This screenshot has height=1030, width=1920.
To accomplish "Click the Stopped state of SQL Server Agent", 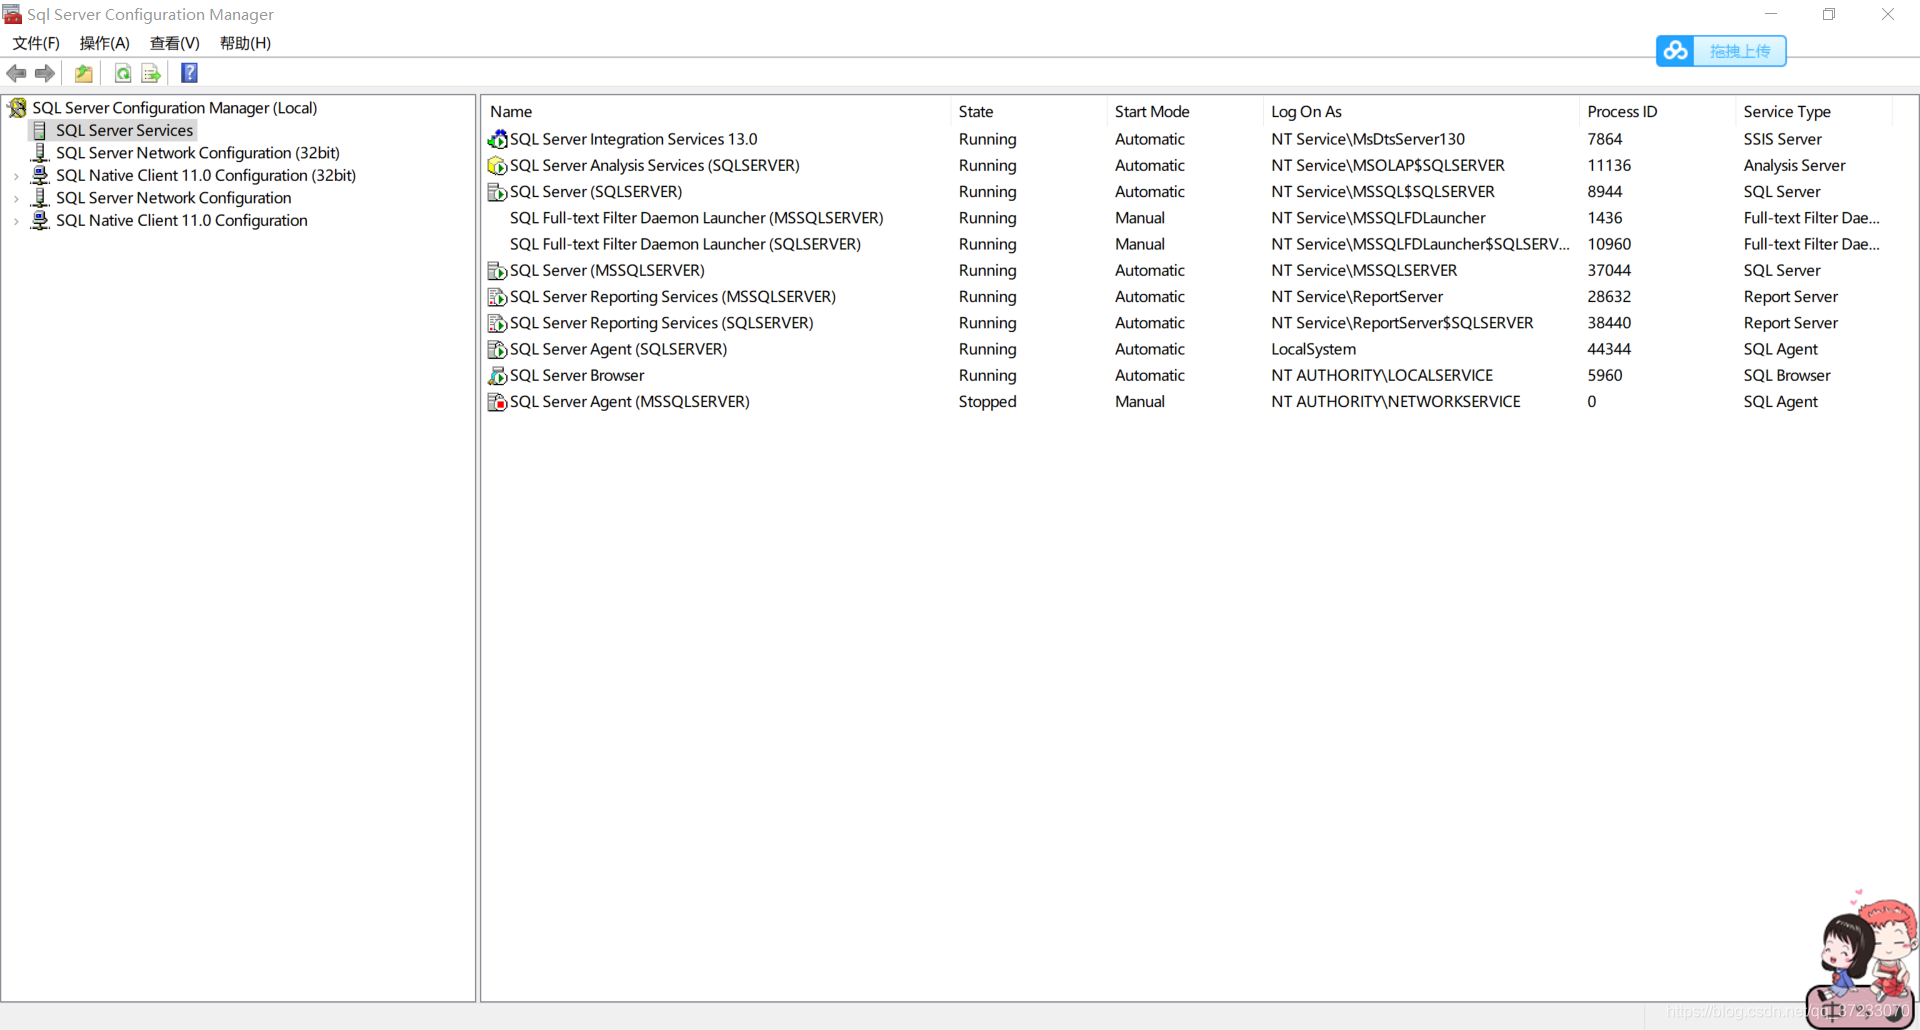I will click(987, 402).
